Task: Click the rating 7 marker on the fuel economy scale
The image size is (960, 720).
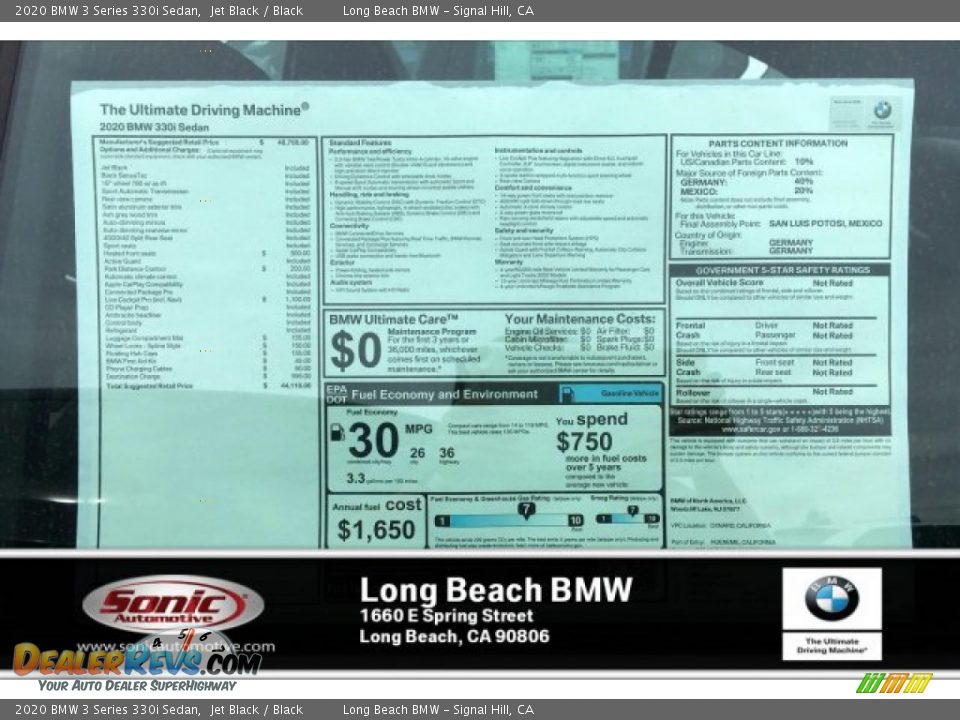Action: [x=527, y=508]
